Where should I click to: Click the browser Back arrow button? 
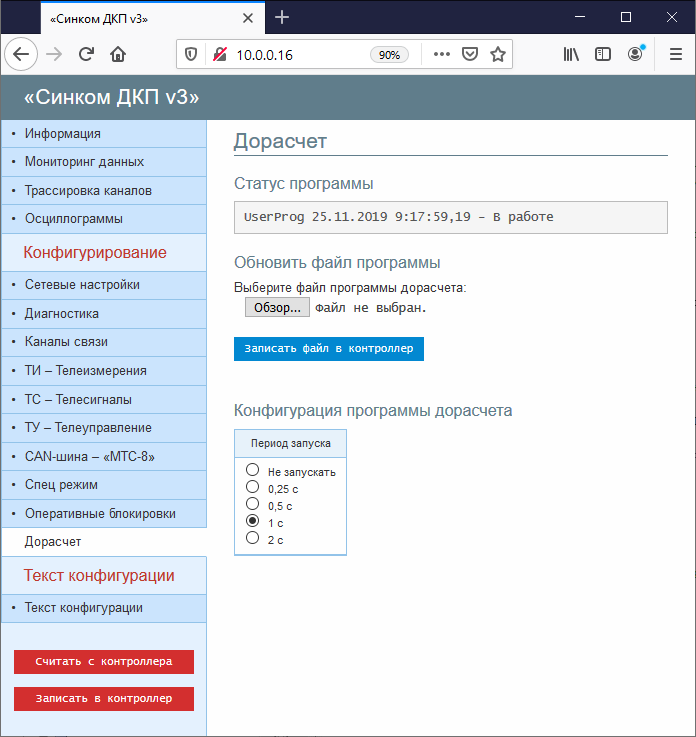[x=22, y=54]
